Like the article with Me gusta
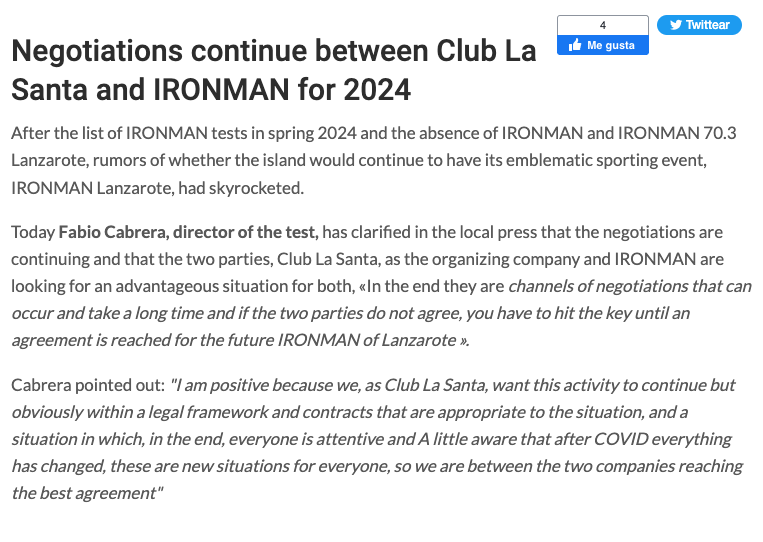 (x=602, y=45)
